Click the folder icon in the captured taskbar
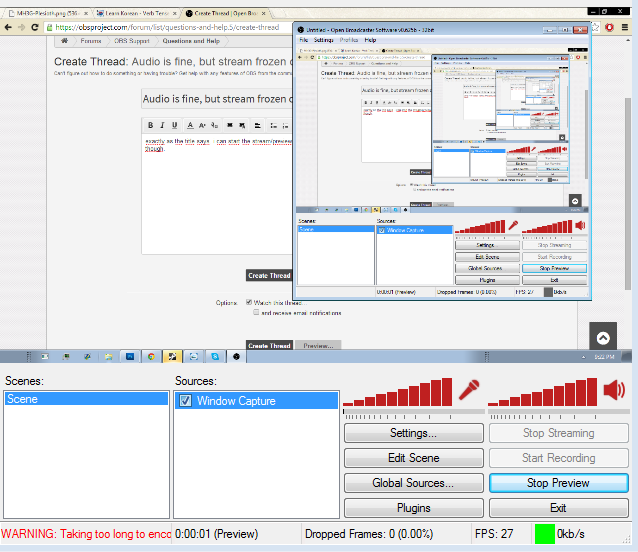 pos(108,357)
